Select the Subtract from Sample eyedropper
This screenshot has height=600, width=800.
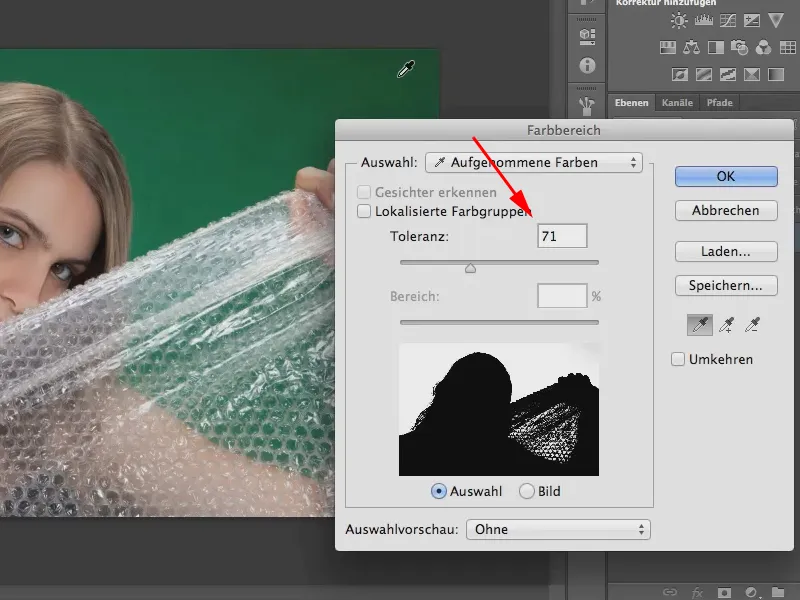tap(753, 325)
